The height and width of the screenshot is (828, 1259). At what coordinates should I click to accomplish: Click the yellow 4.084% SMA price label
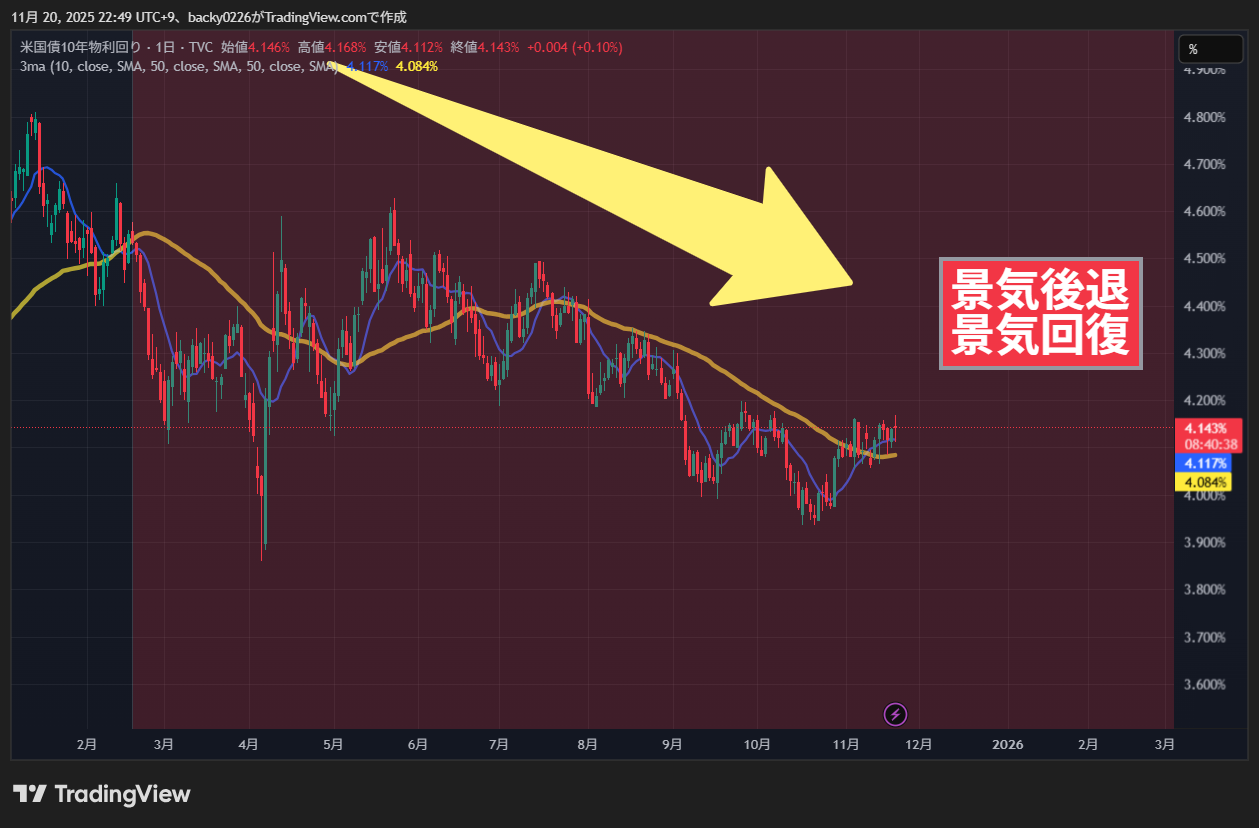1204,483
